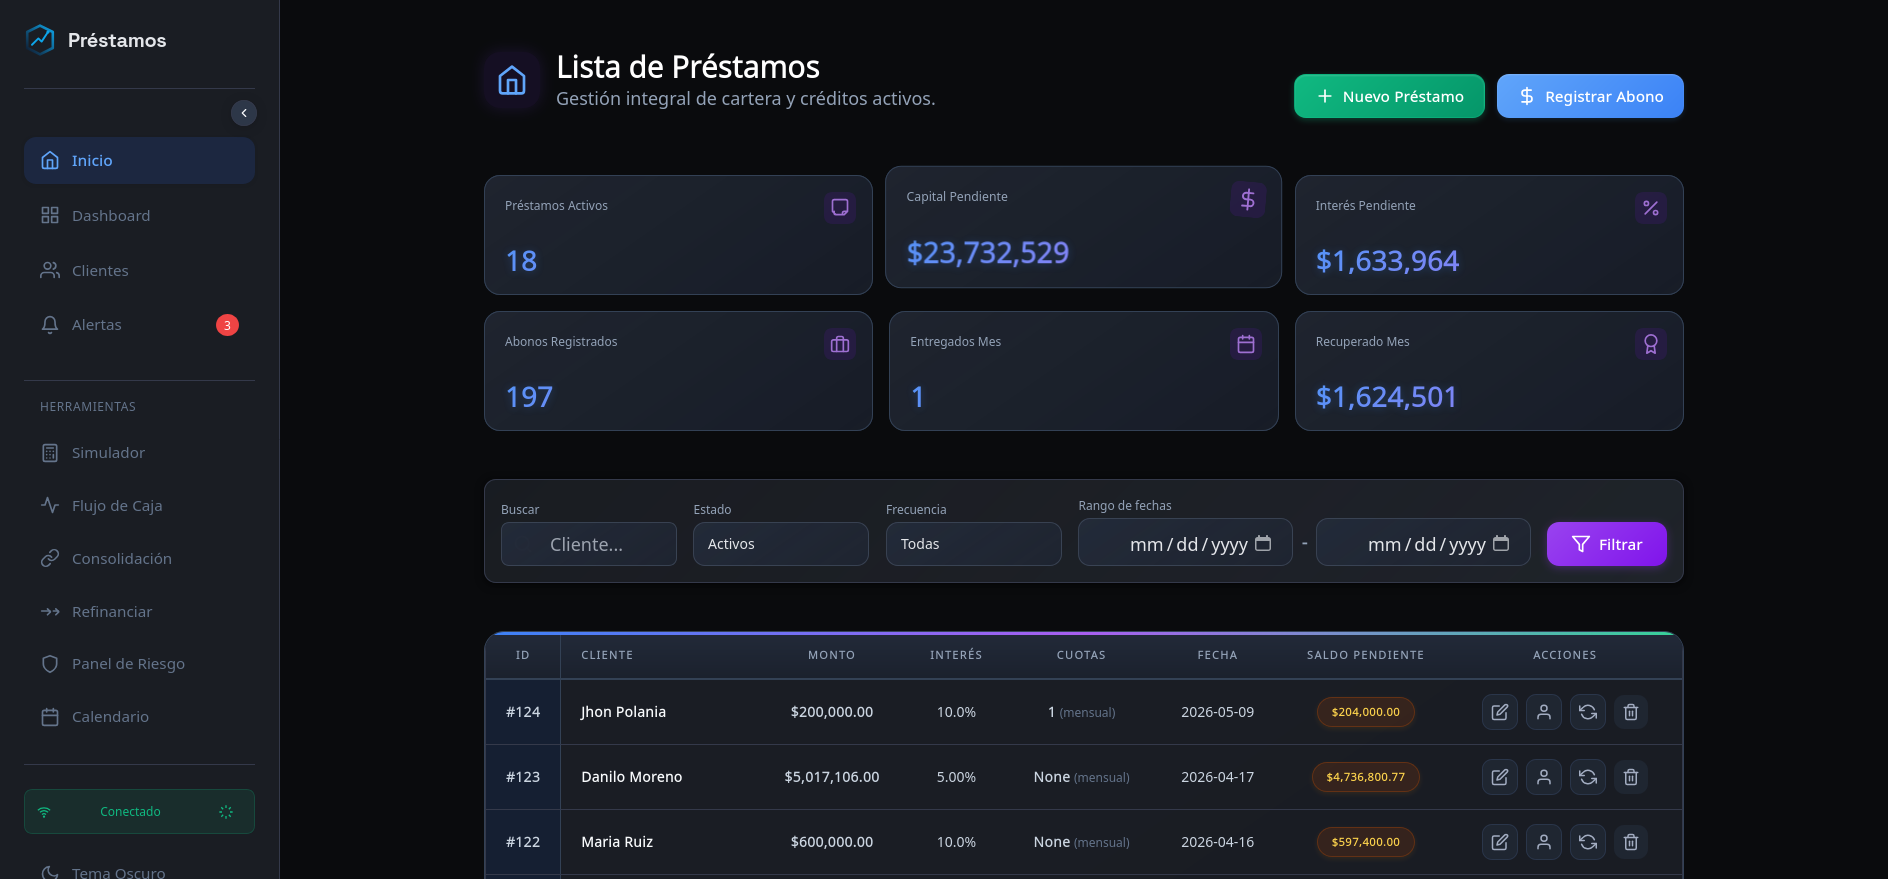This screenshot has width=1888, height=879.
Task: Open the calendar picker of end date
Action: (x=1501, y=543)
